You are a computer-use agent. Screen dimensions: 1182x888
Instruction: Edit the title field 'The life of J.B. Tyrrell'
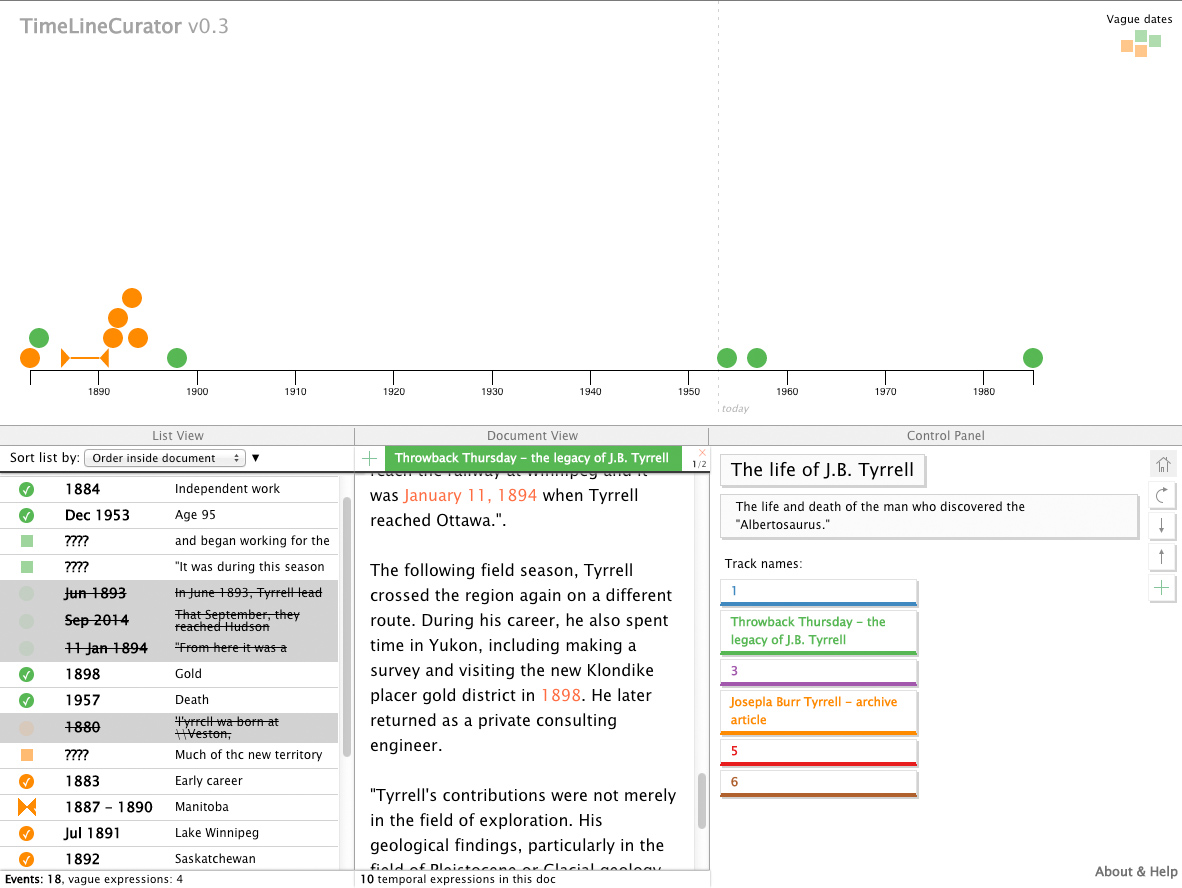[823, 470]
